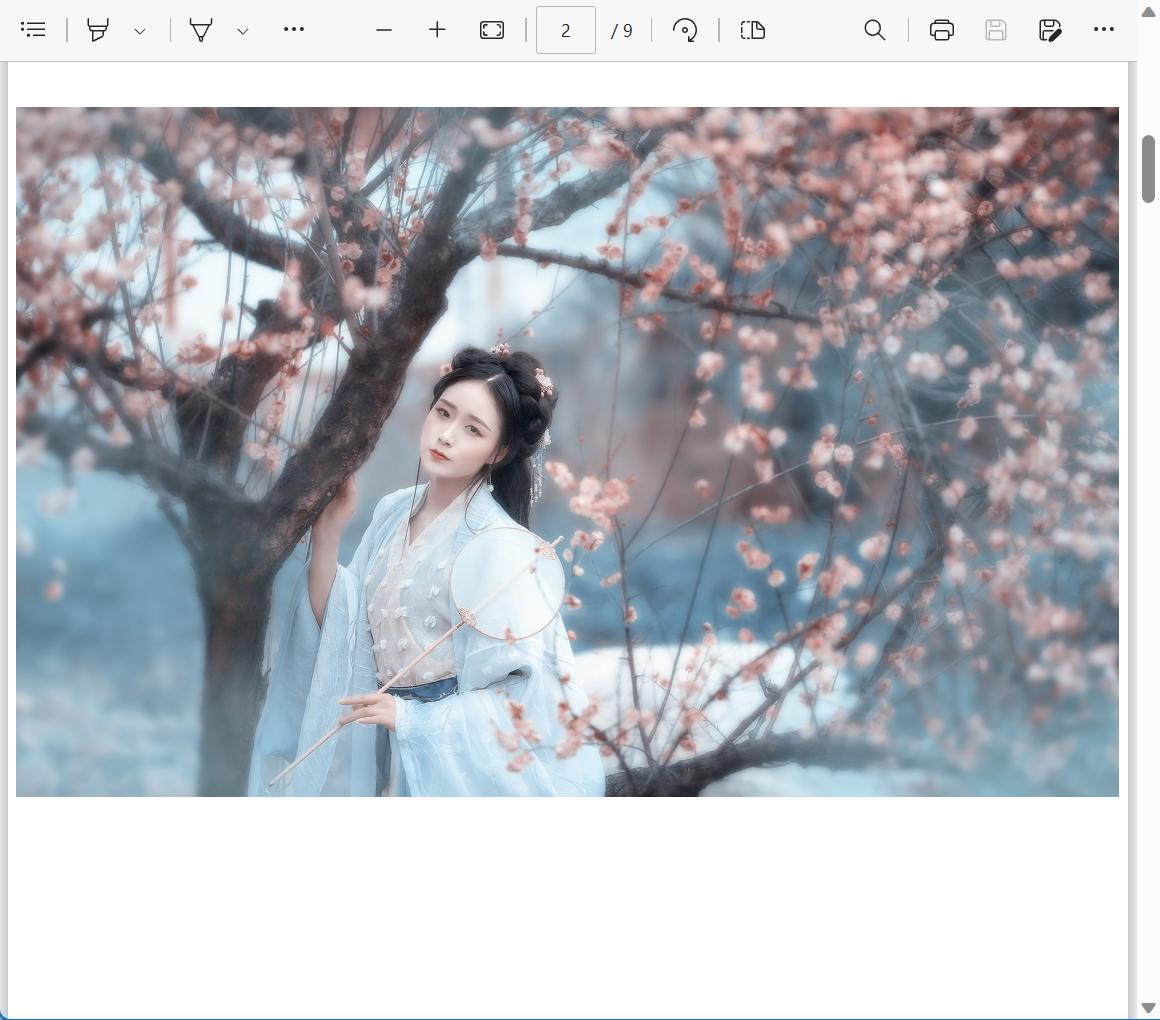Open the table of contents pane
This screenshot has width=1160, height=1020.
click(33, 30)
